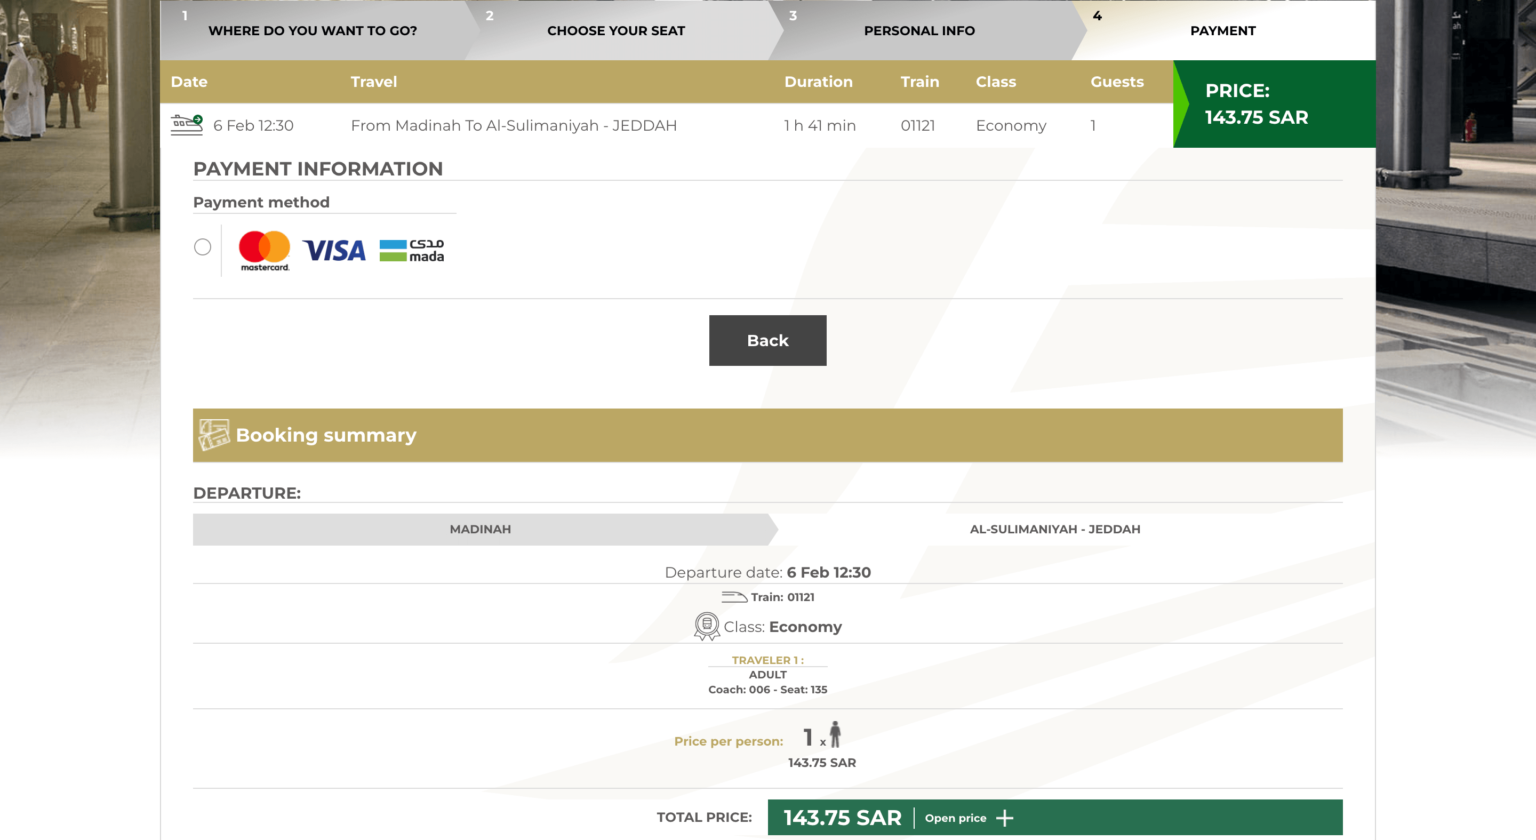Click the Economy class ribbon badge icon
The width and height of the screenshot is (1536, 840).
[x=707, y=627]
